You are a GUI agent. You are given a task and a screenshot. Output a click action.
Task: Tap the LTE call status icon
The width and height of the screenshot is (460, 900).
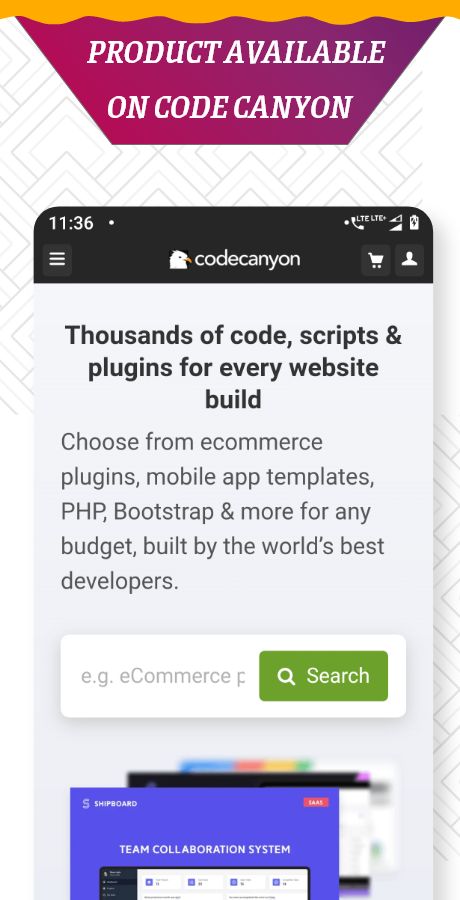pos(365,222)
